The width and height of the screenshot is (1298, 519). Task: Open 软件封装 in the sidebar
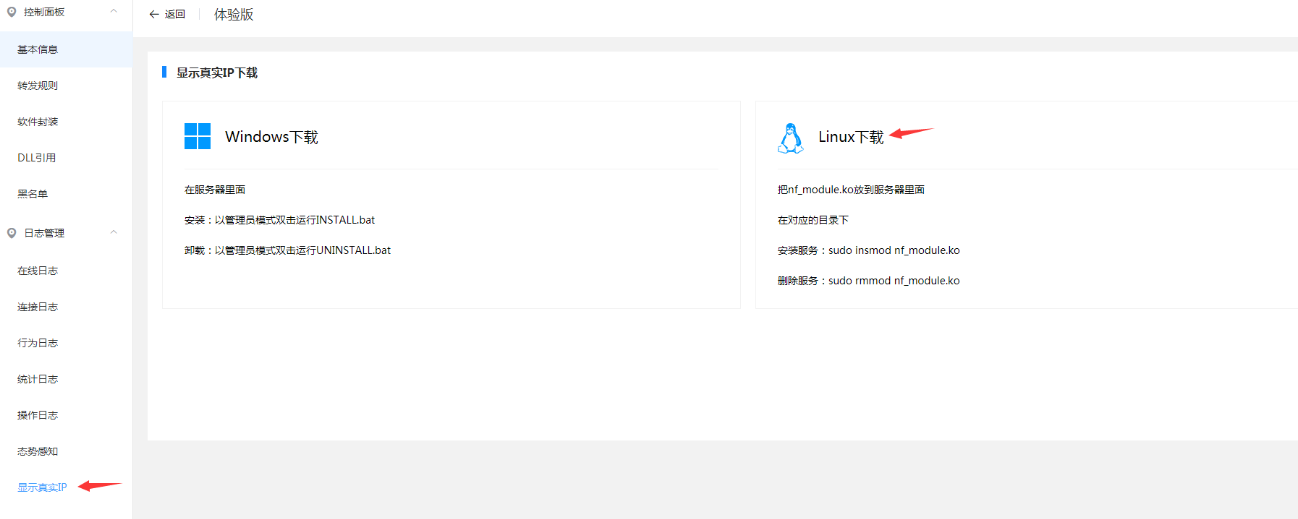pos(66,121)
